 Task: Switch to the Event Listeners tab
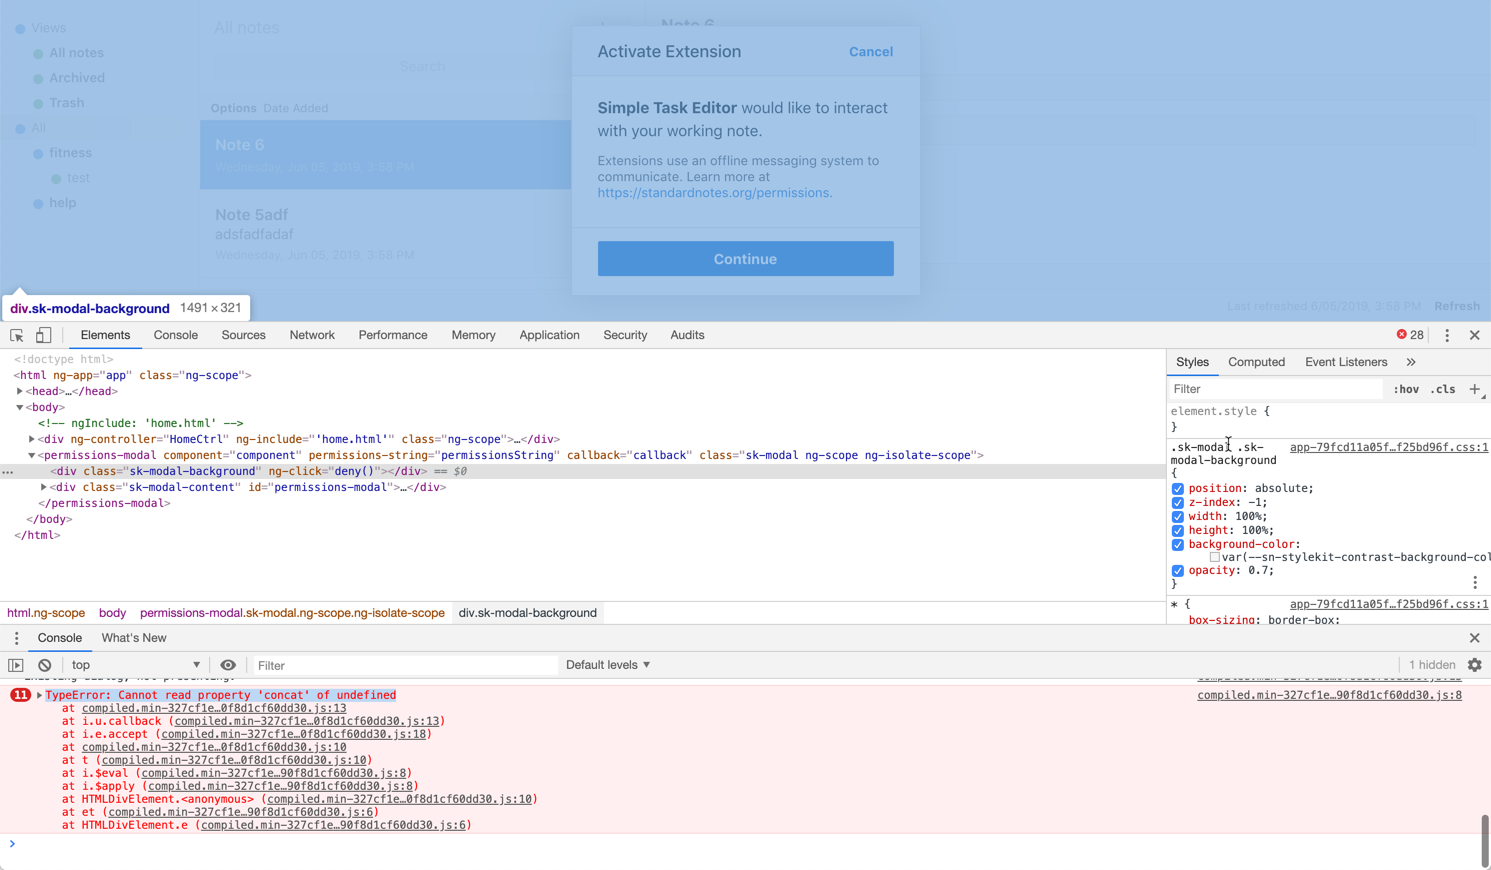pos(1346,362)
